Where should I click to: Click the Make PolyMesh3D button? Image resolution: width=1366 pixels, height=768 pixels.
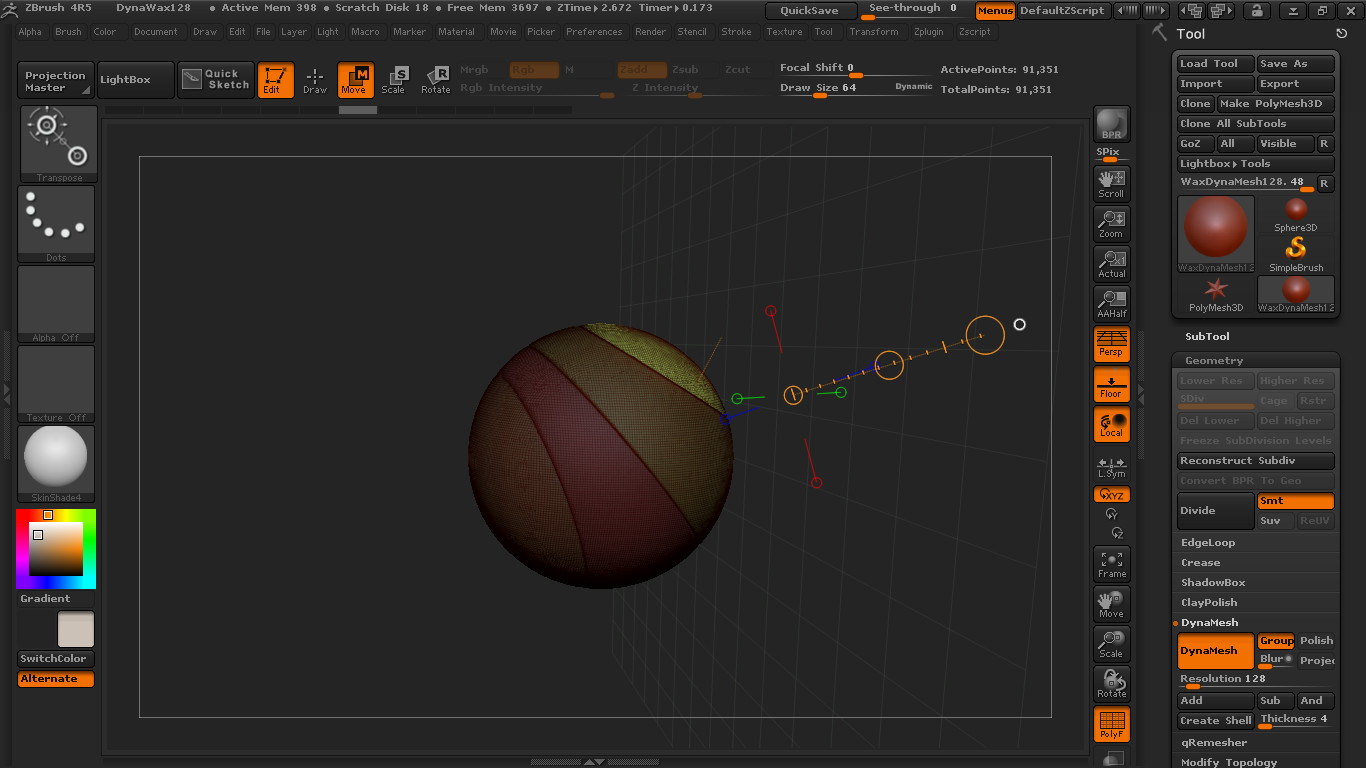point(1275,104)
